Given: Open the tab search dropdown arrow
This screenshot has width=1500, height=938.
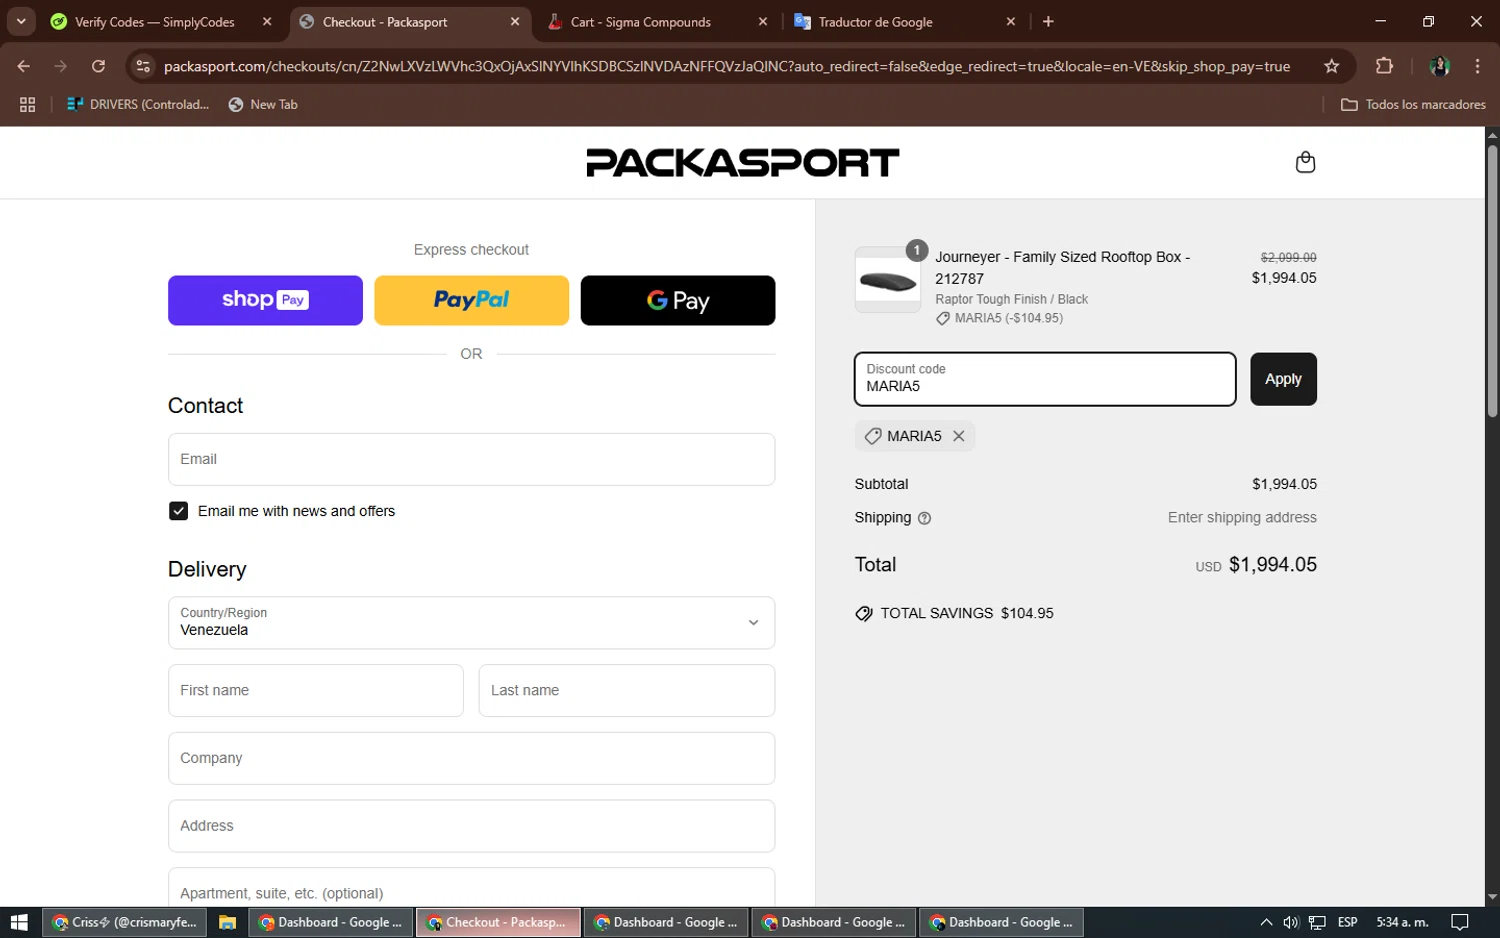Looking at the screenshot, I should (21, 21).
